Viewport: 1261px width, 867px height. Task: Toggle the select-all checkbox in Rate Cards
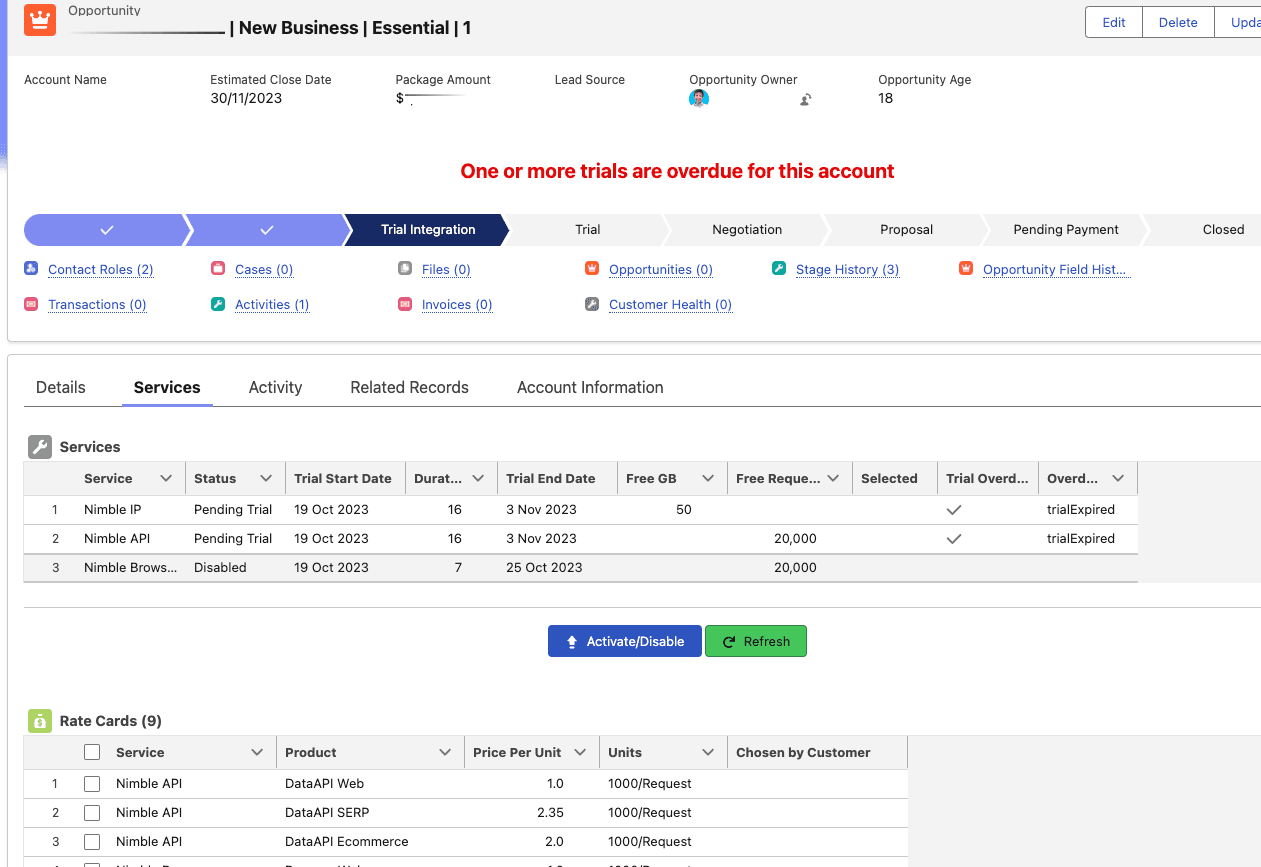point(92,752)
